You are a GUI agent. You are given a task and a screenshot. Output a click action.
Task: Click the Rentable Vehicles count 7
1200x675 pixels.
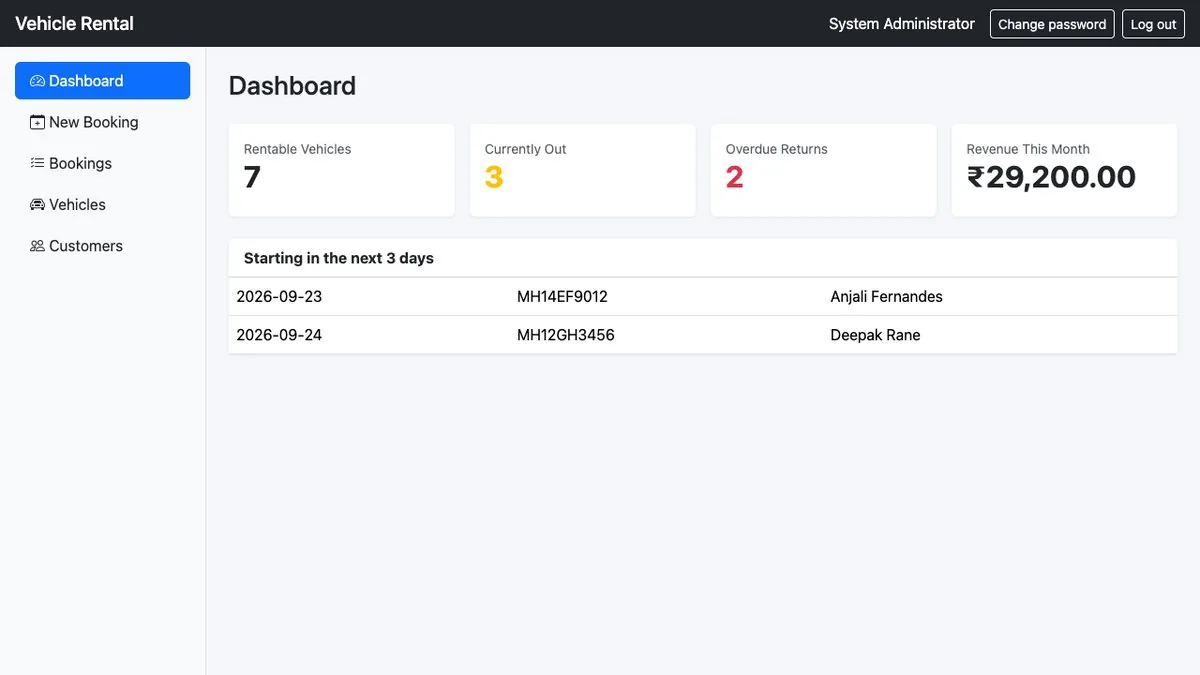tap(252, 178)
